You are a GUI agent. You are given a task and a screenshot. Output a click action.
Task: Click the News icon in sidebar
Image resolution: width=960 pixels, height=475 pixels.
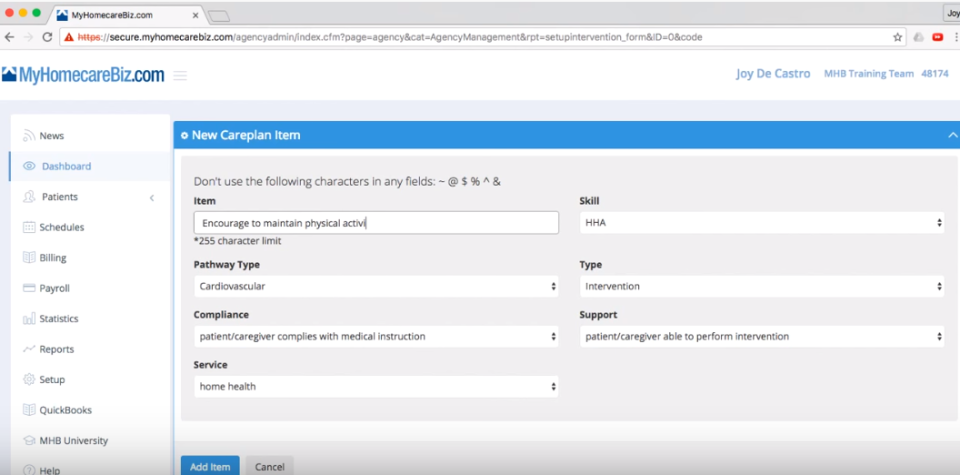tap(29, 136)
